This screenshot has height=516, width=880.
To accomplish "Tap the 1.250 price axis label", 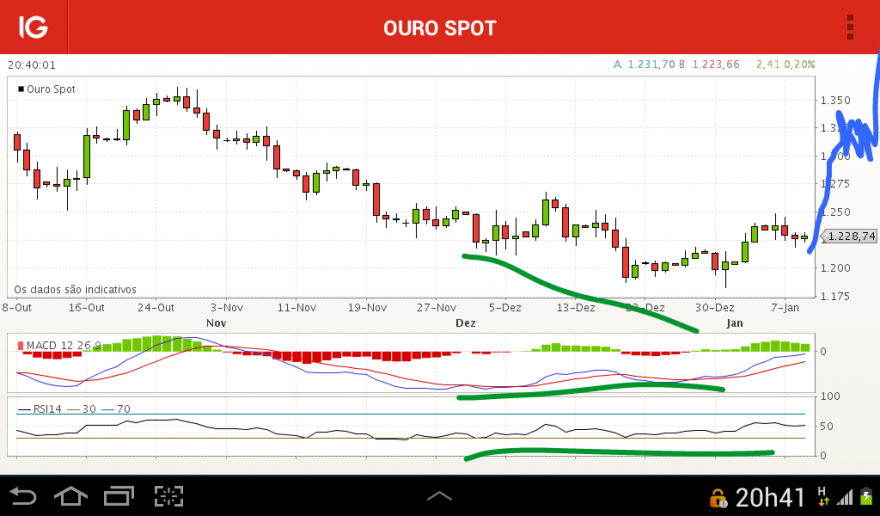I will click(835, 212).
